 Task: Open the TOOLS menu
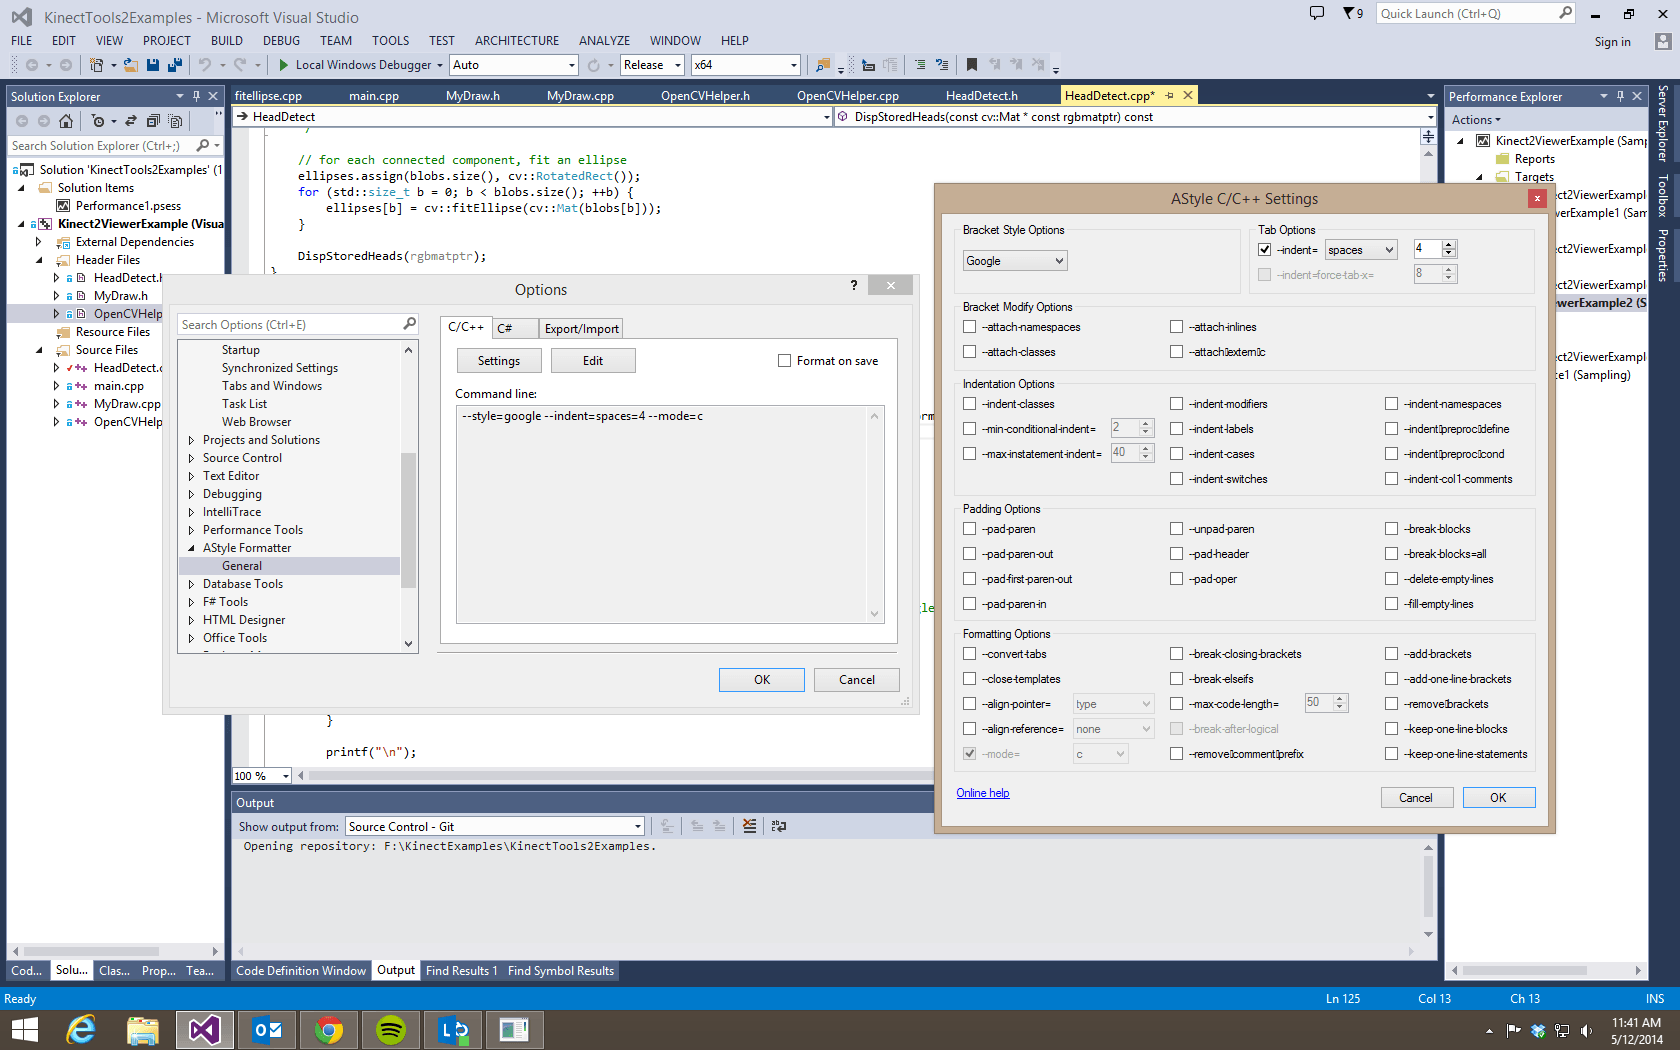(390, 41)
